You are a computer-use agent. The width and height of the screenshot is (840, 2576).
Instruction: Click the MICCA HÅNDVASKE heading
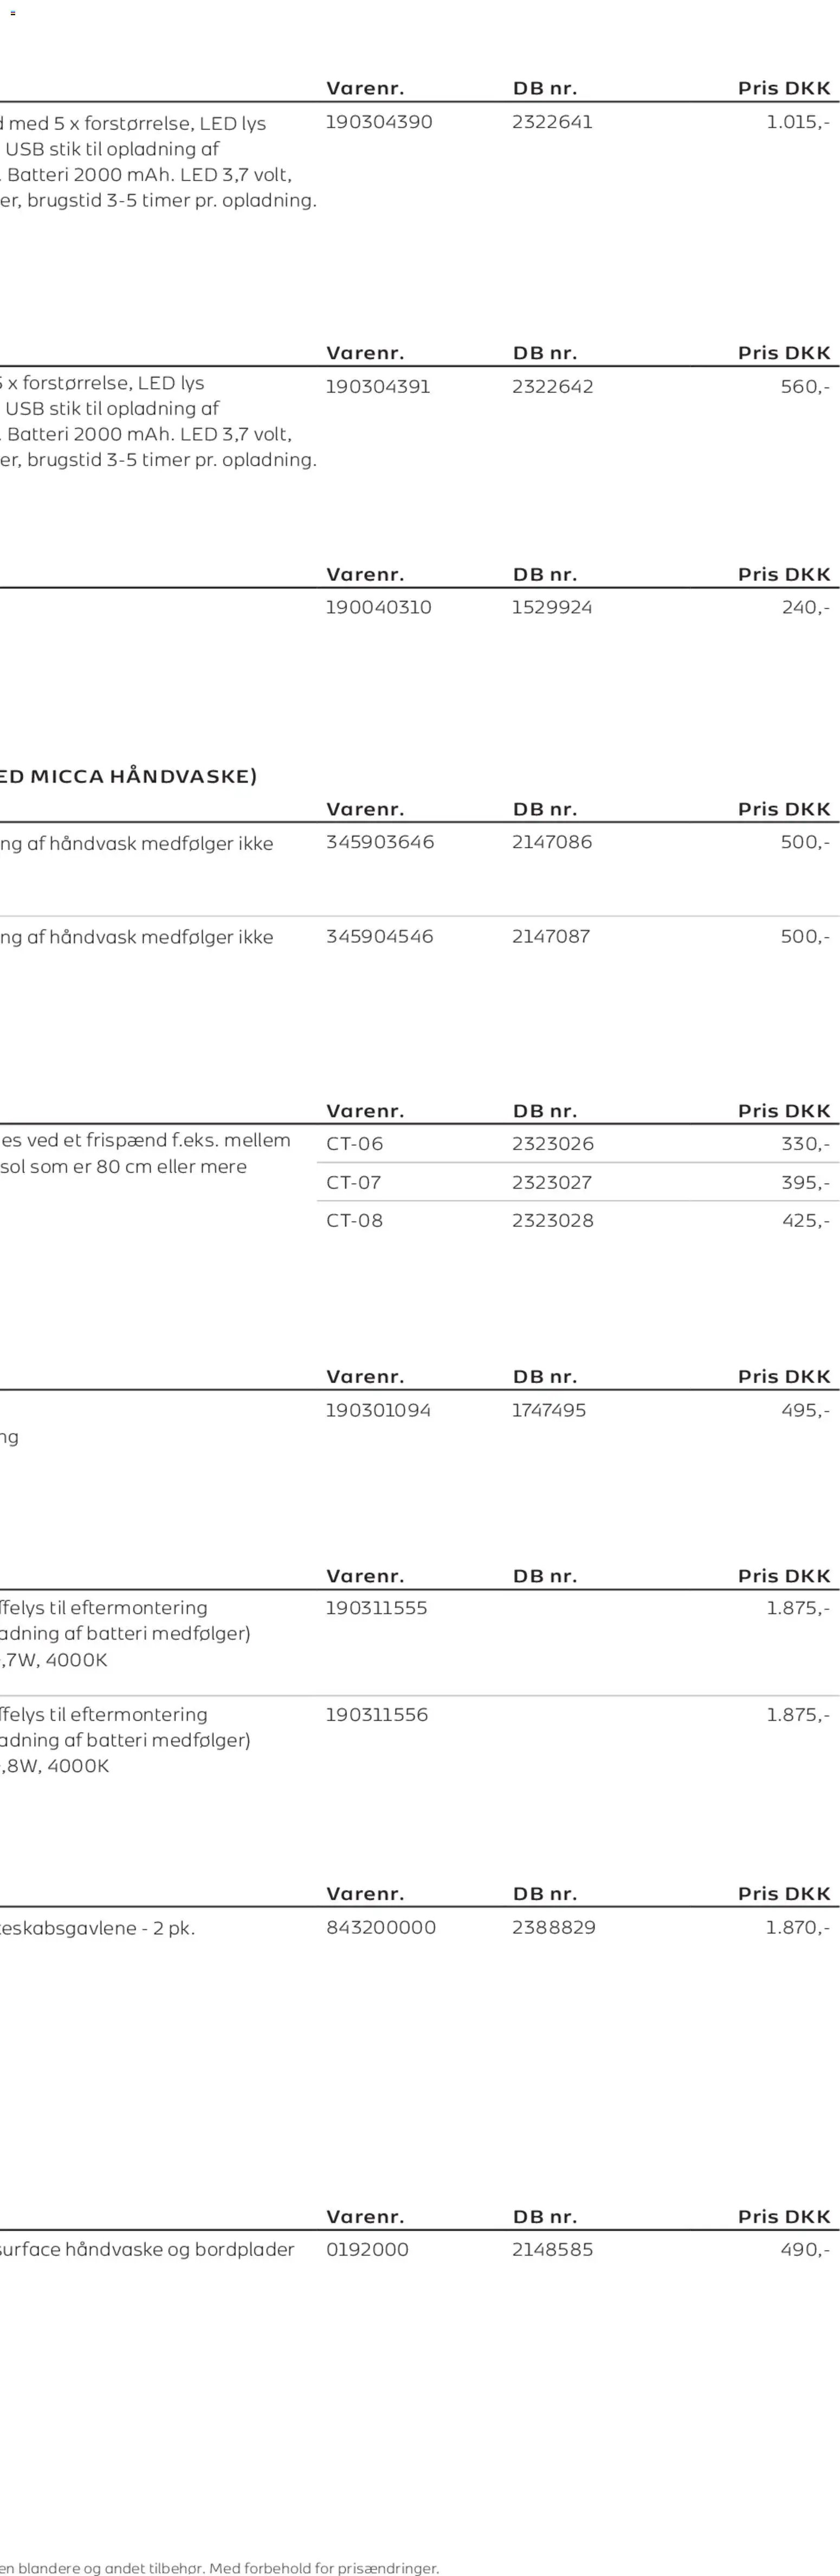coord(129,776)
